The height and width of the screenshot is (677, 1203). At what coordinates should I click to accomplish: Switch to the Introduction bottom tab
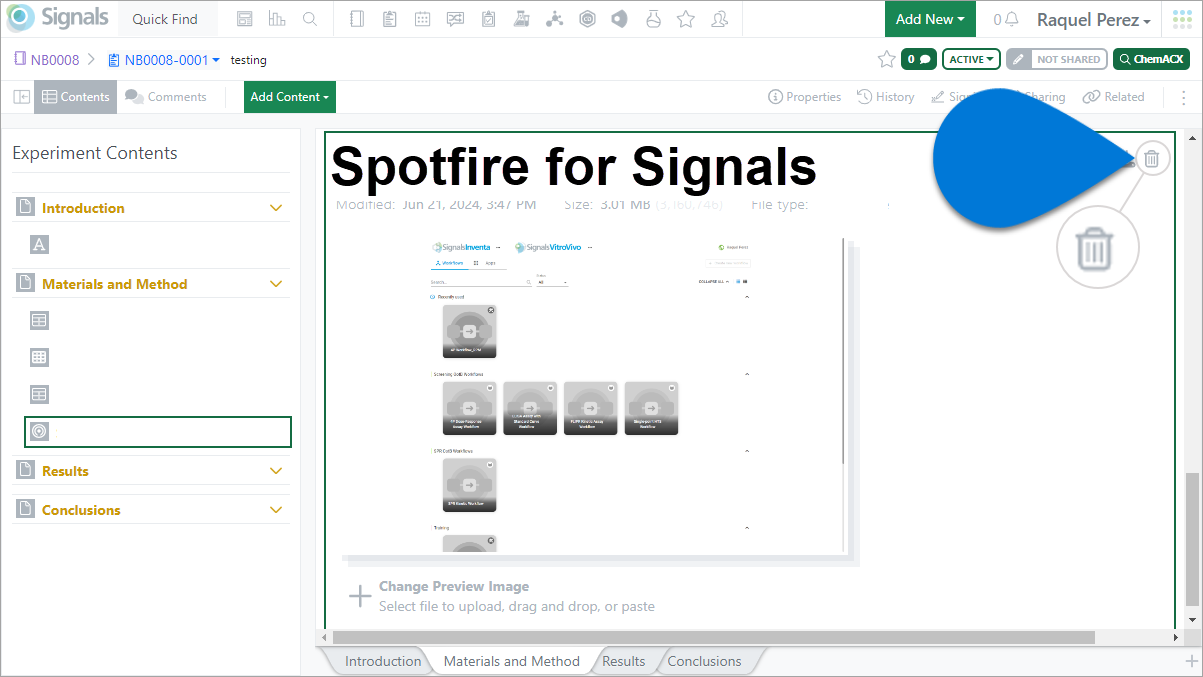click(383, 661)
